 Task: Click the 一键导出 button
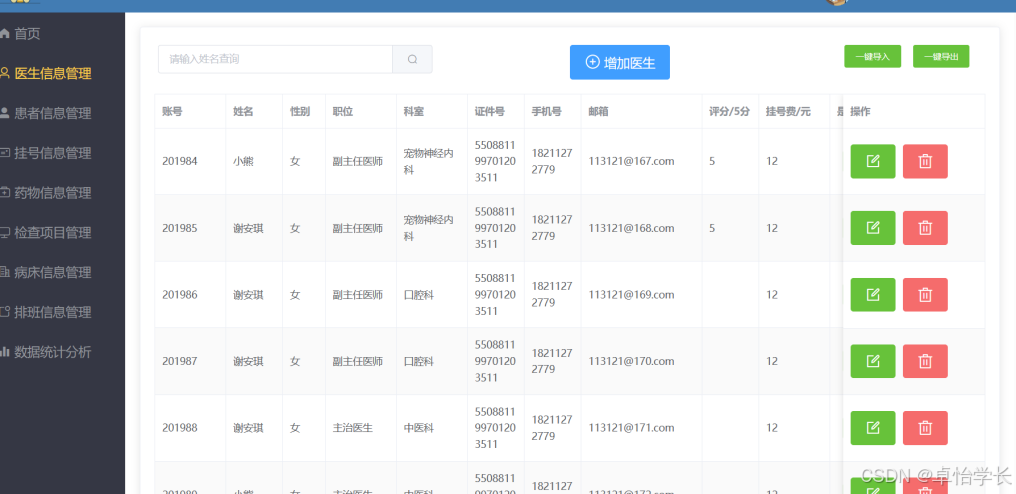point(941,56)
